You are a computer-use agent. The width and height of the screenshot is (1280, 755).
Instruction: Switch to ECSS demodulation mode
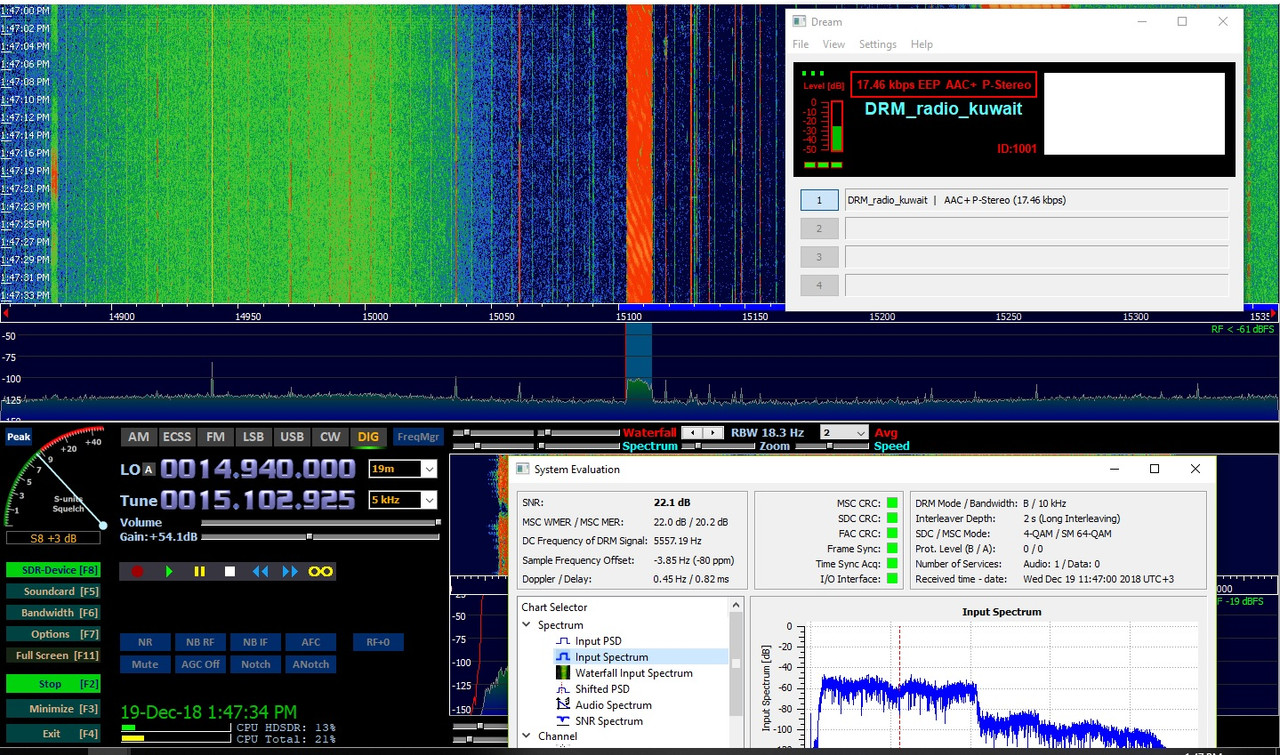pos(177,437)
